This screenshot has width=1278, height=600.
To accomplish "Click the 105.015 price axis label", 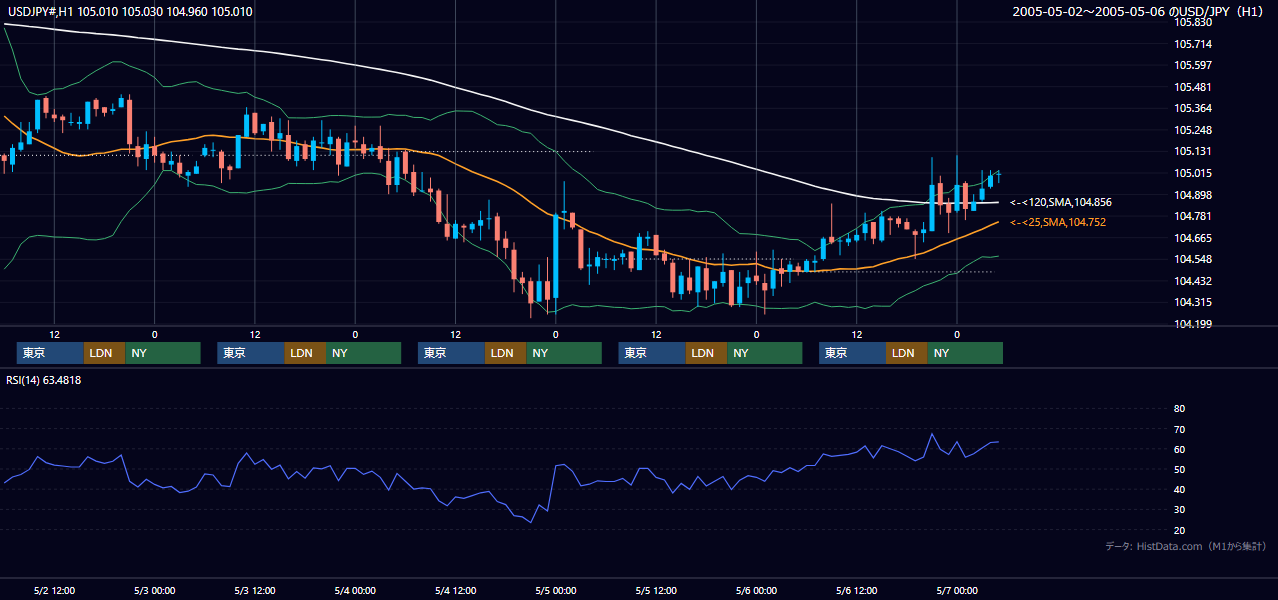I will pos(1193,173).
